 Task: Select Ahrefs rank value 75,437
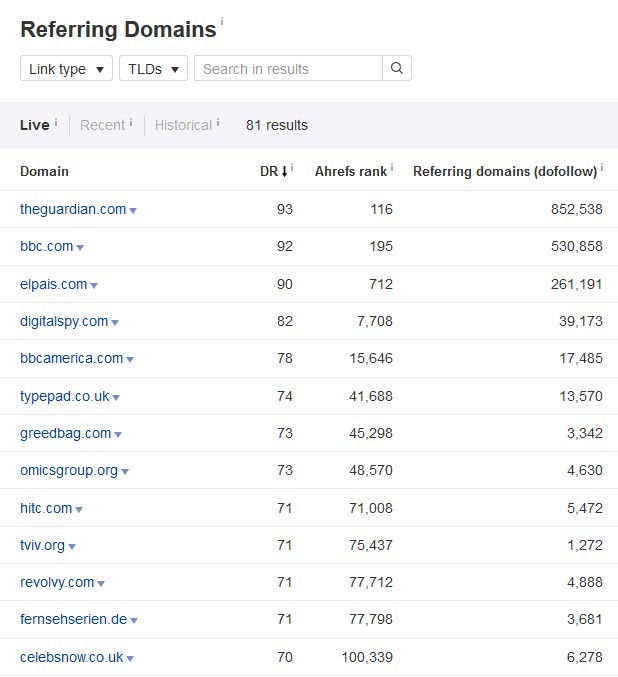[371, 545]
